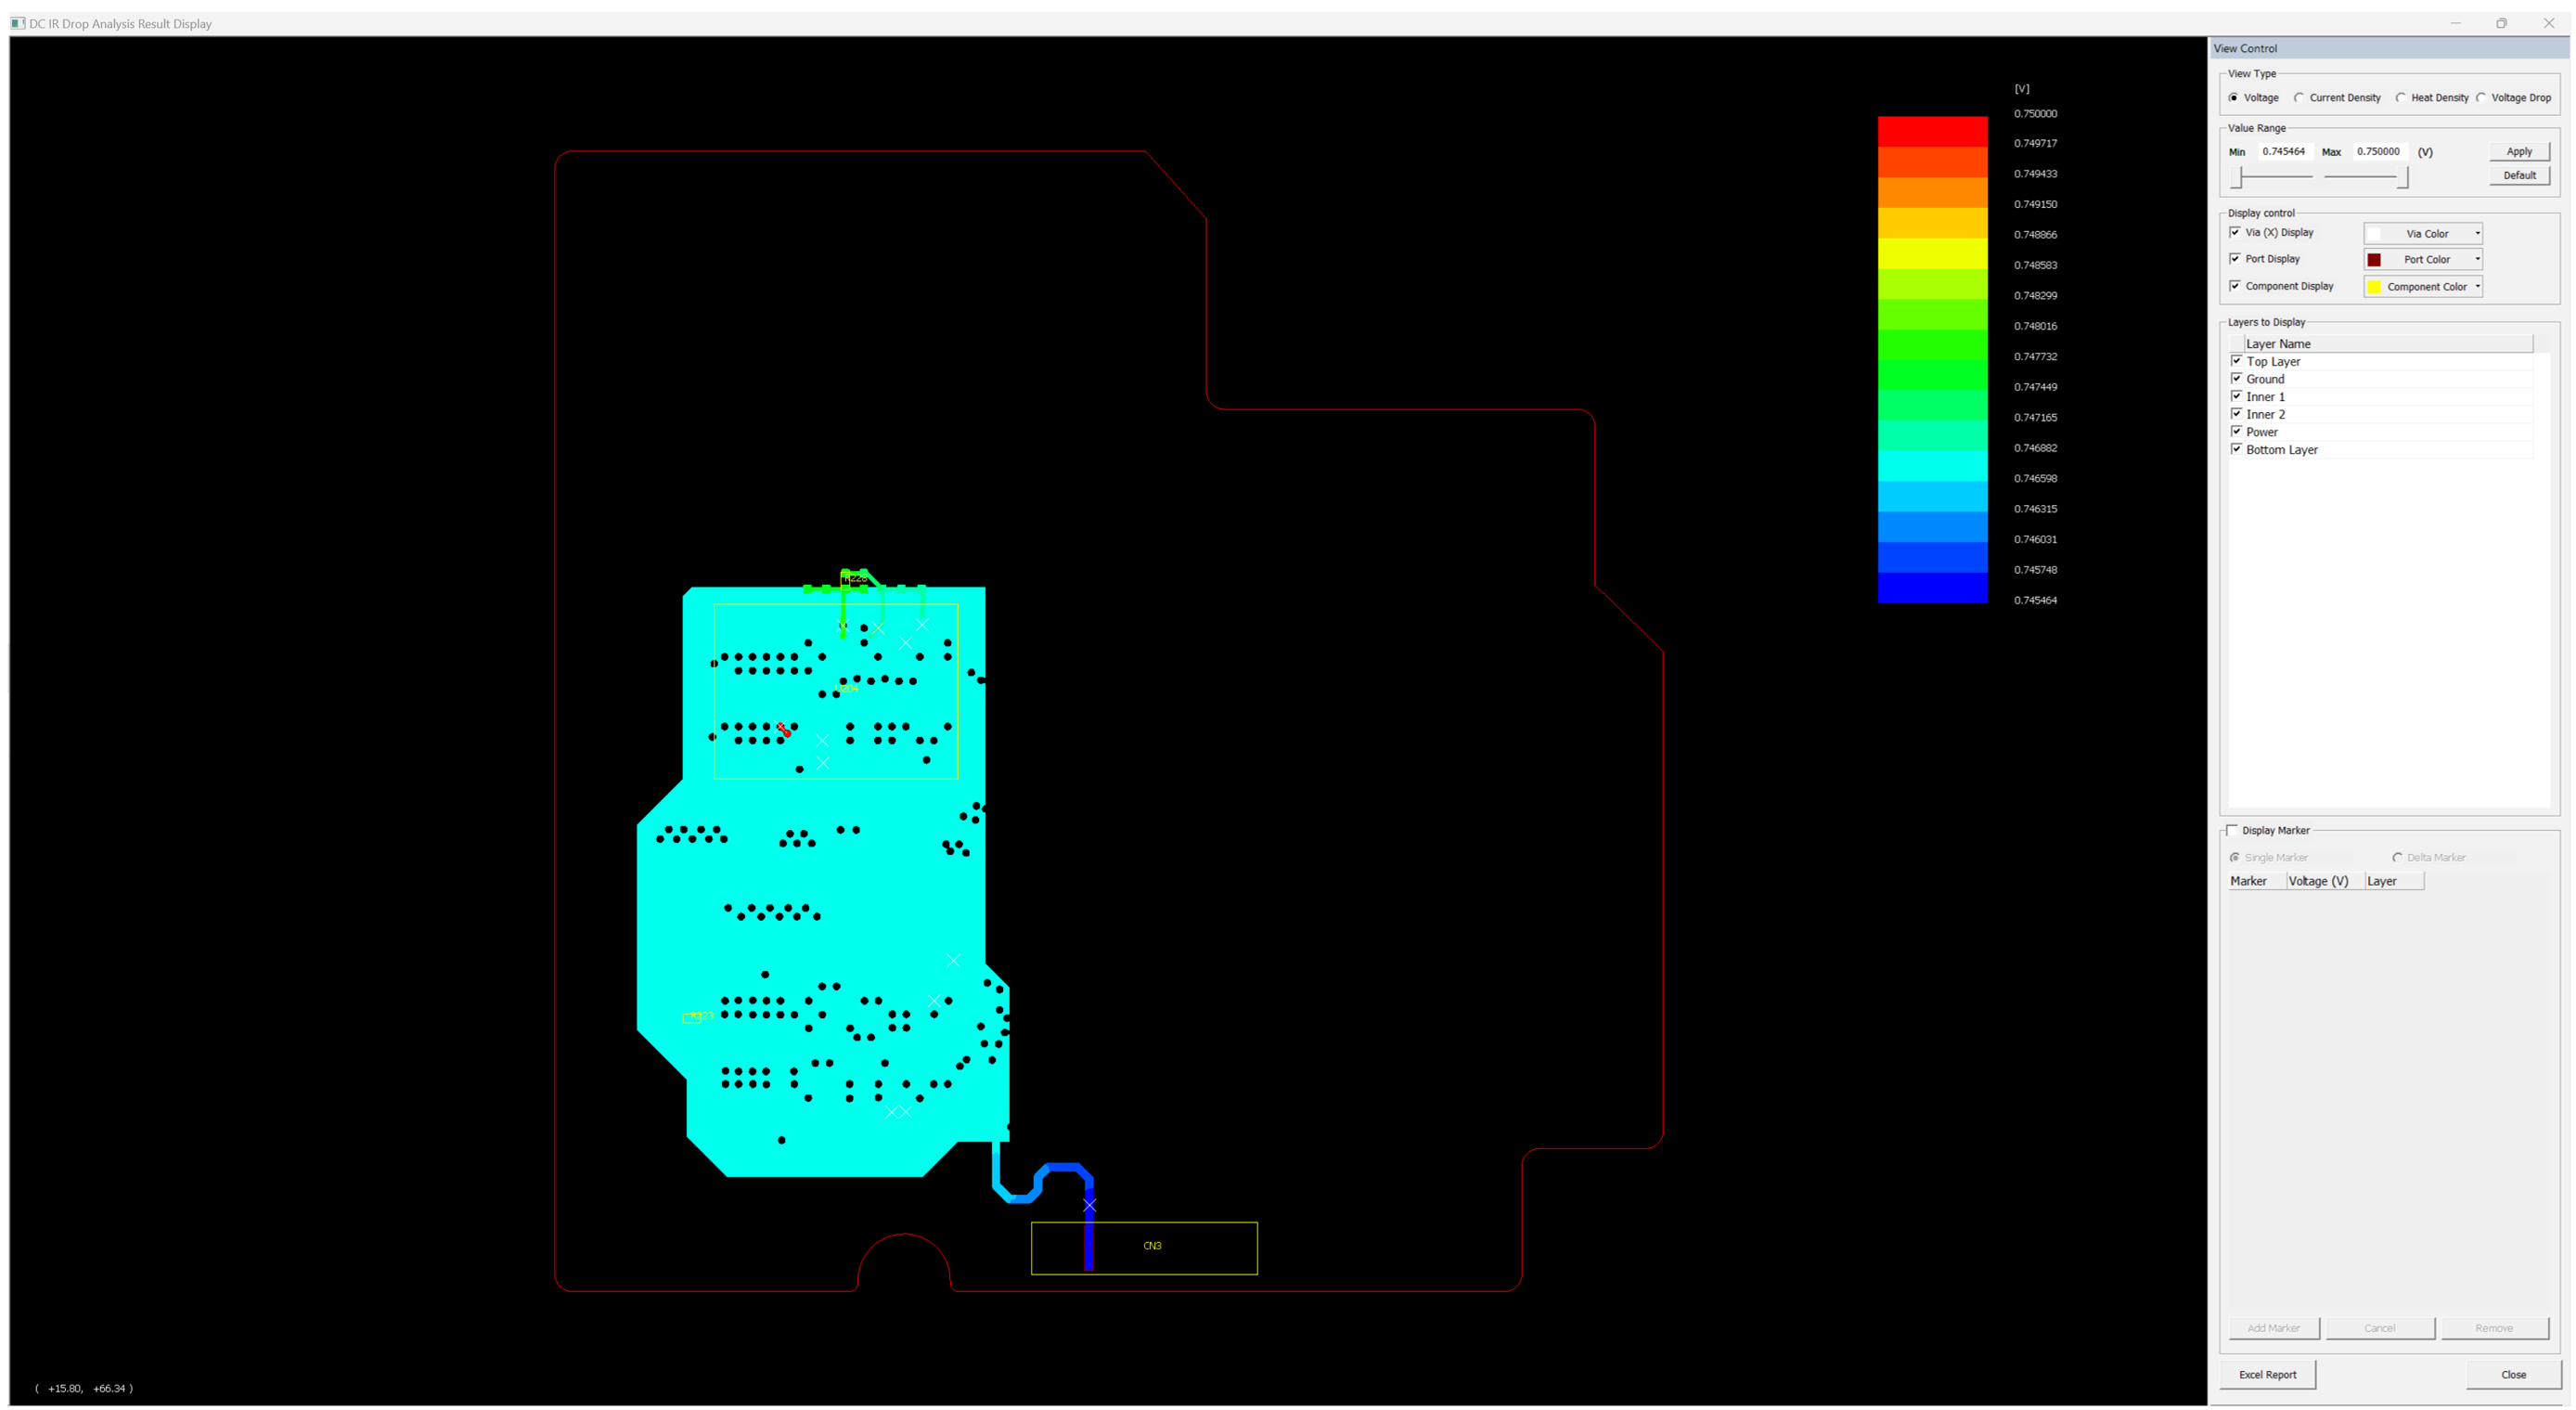Screen dimensions: 2576x1410
Task: Click the Excel Report button
Action: coord(2267,1375)
